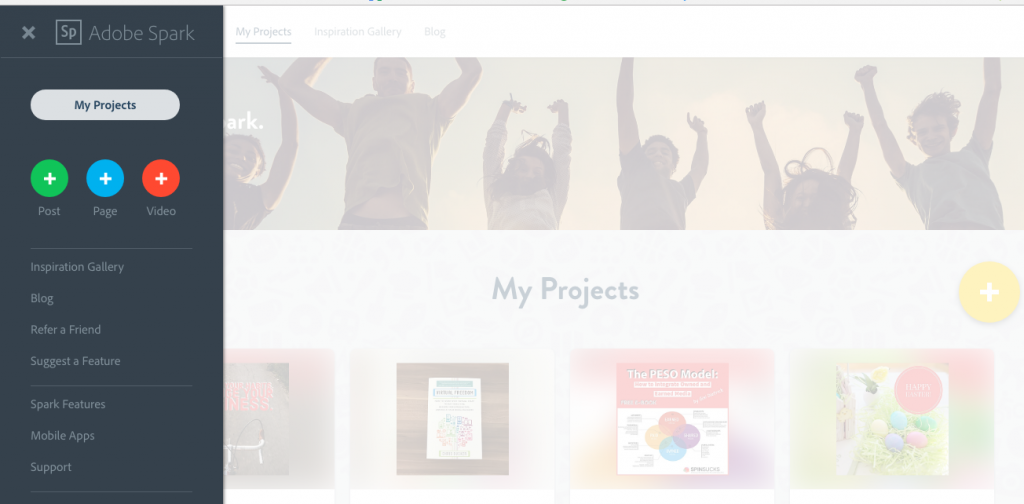1024x504 pixels.
Task: Create a new Video with red plus
Action: [x=161, y=178]
